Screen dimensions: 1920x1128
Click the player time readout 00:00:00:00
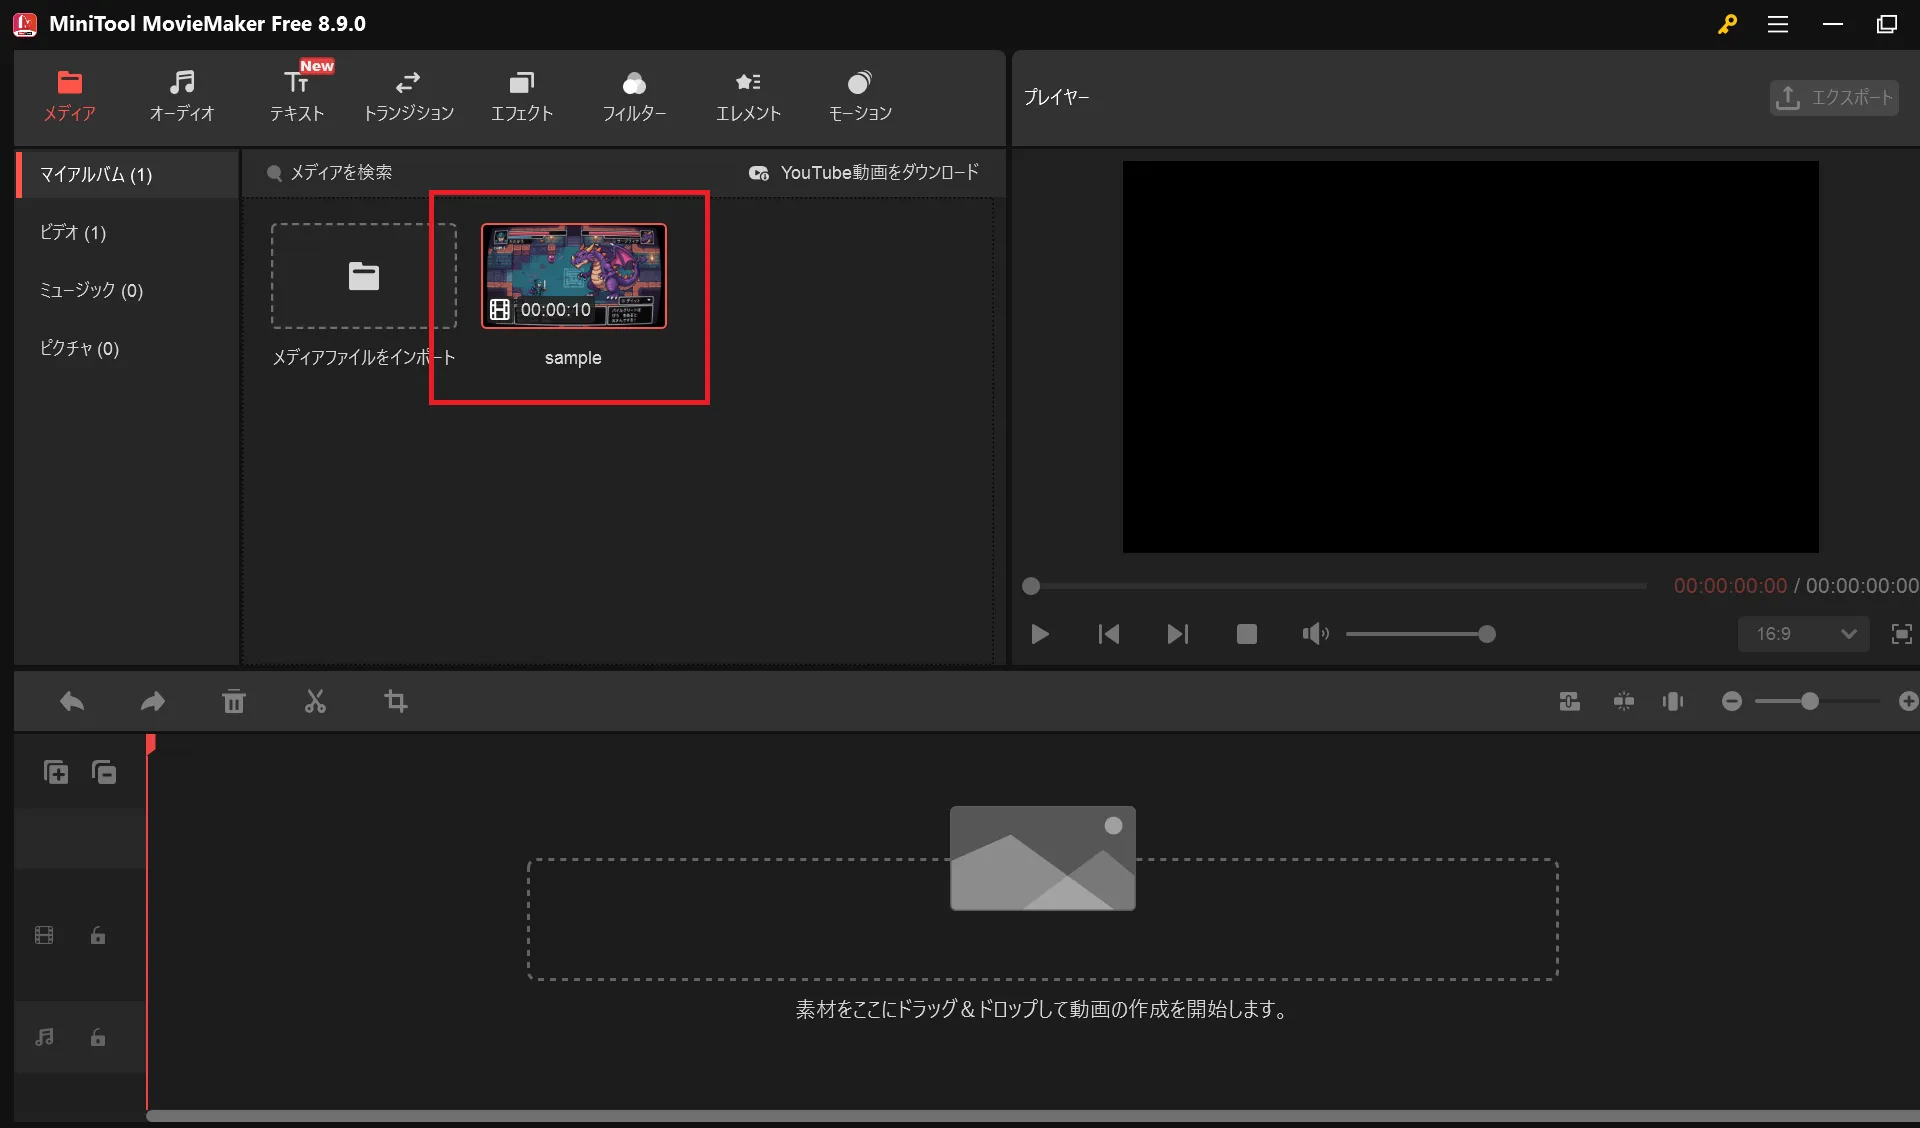(1730, 586)
